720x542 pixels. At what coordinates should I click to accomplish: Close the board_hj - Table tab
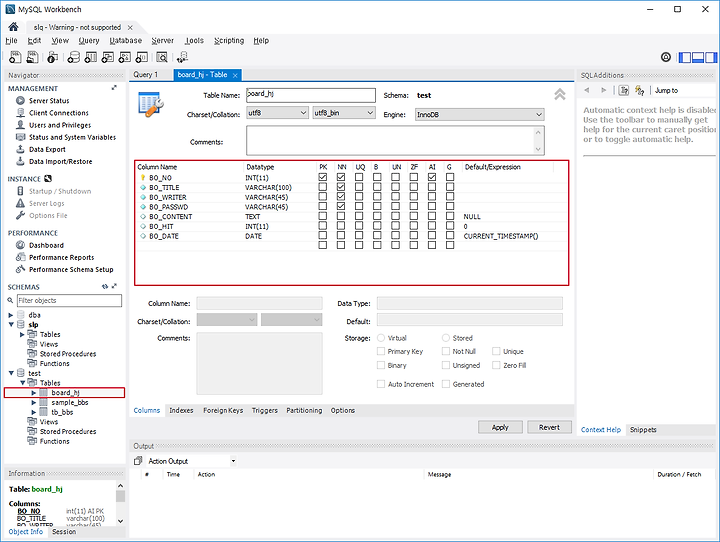[x=235, y=75]
